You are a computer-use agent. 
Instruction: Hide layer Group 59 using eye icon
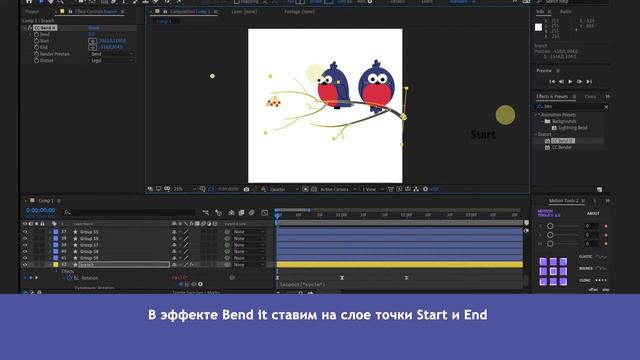(x=25, y=258)
